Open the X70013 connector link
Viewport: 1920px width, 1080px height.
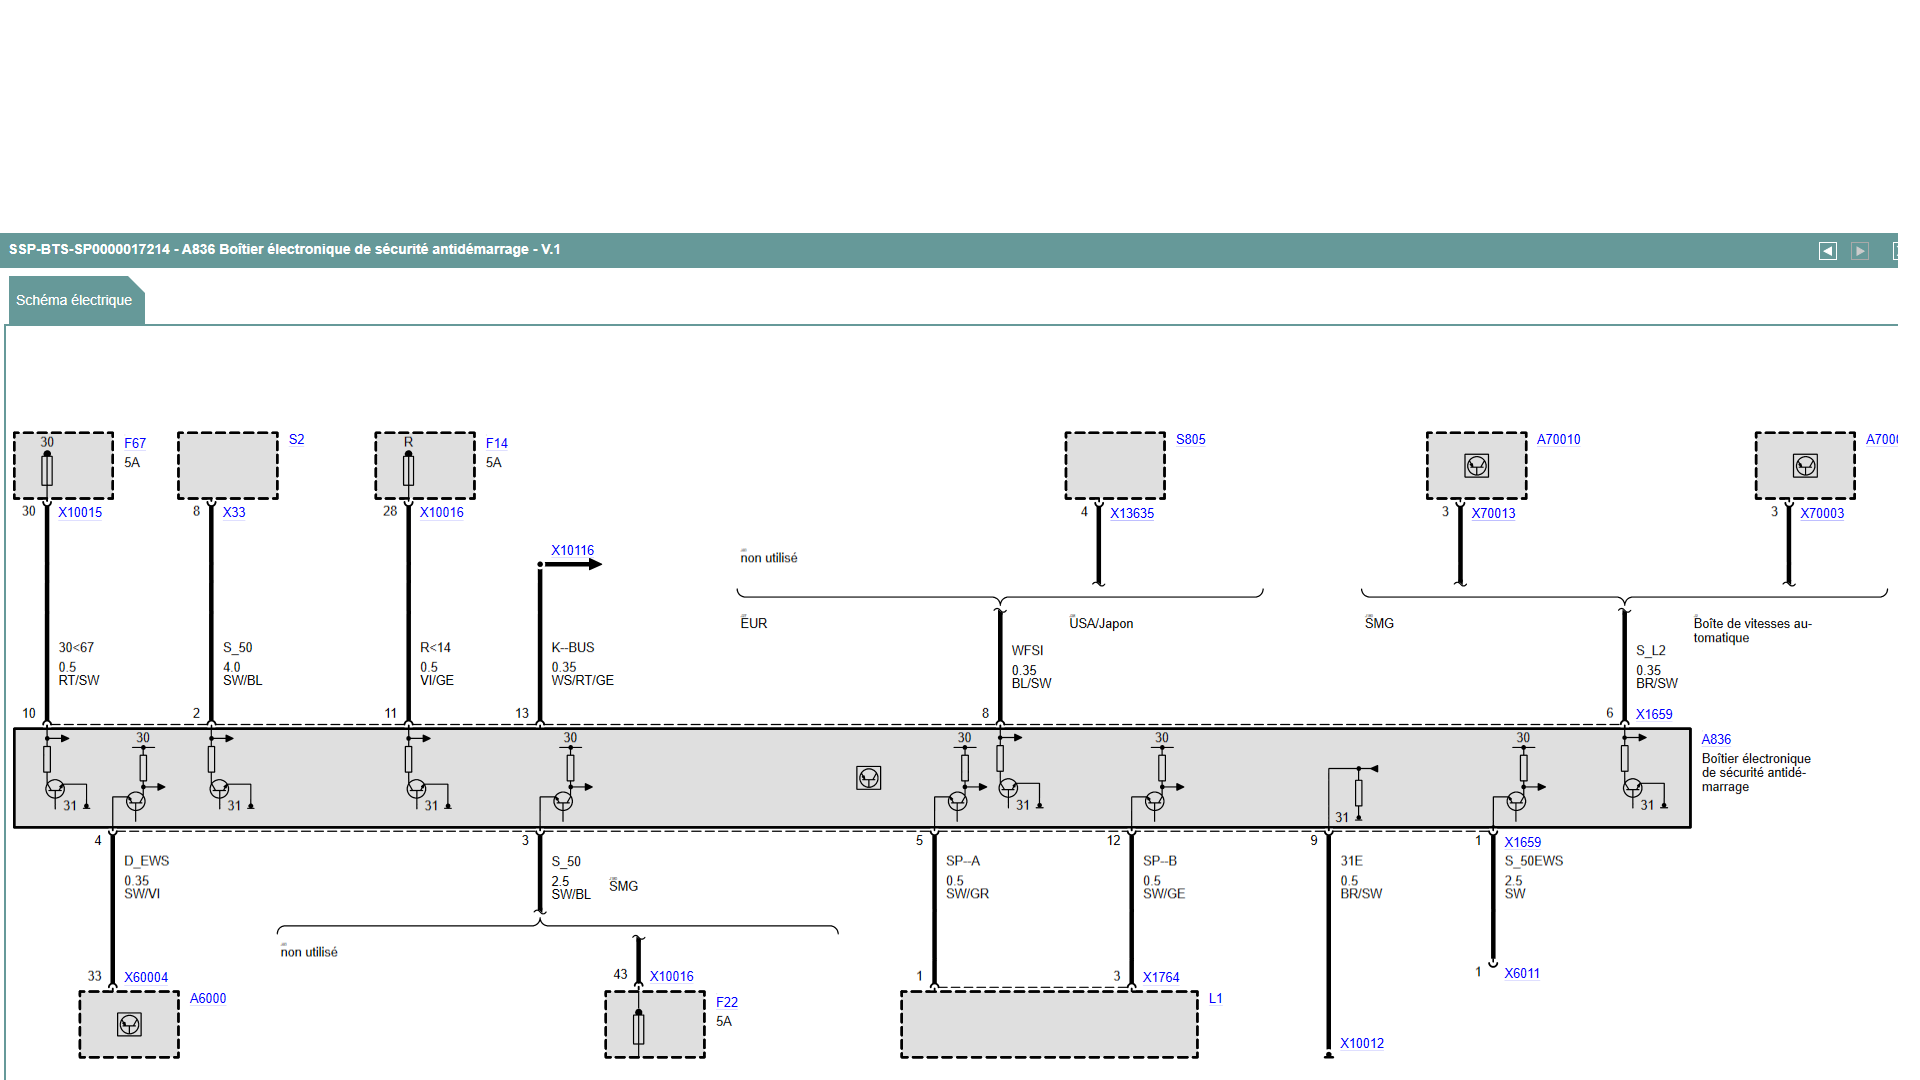1492,514
